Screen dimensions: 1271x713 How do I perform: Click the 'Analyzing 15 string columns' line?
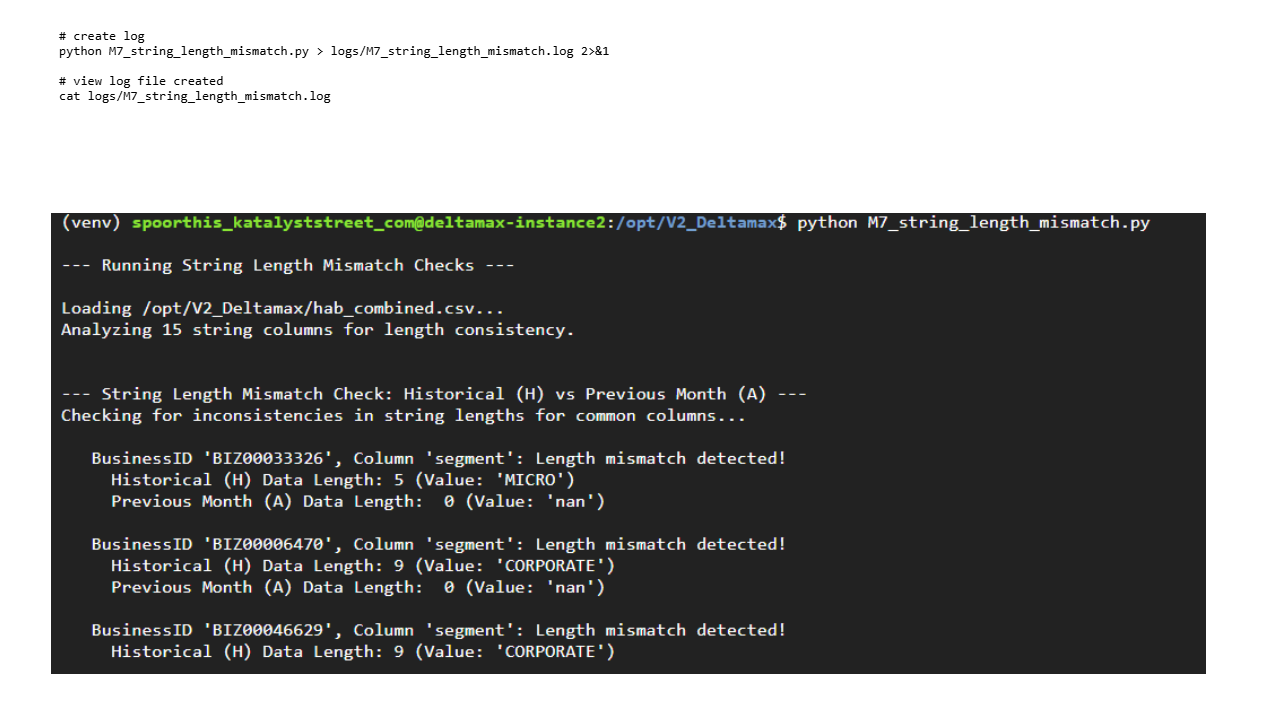click(317, 329)
